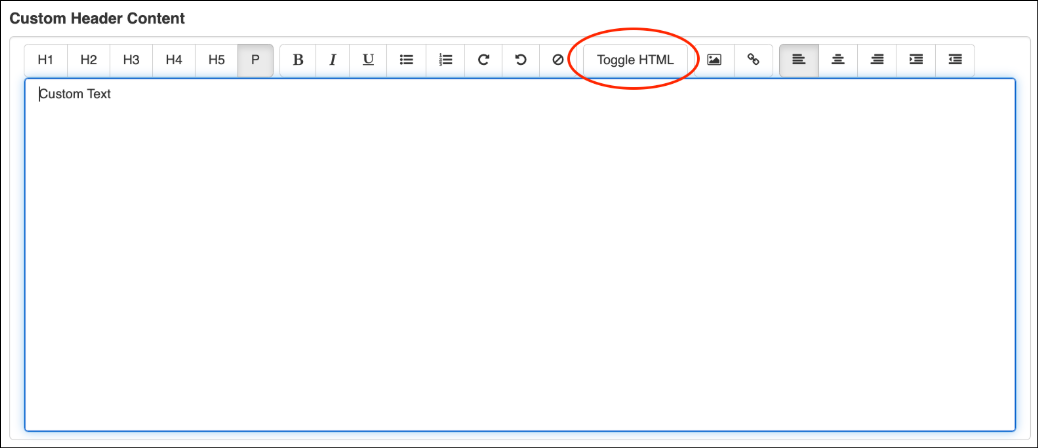The width and height of the screenshot is (1038, 448).
Task: Choose the H3 heading style
Action: click(x=131, y=60)
